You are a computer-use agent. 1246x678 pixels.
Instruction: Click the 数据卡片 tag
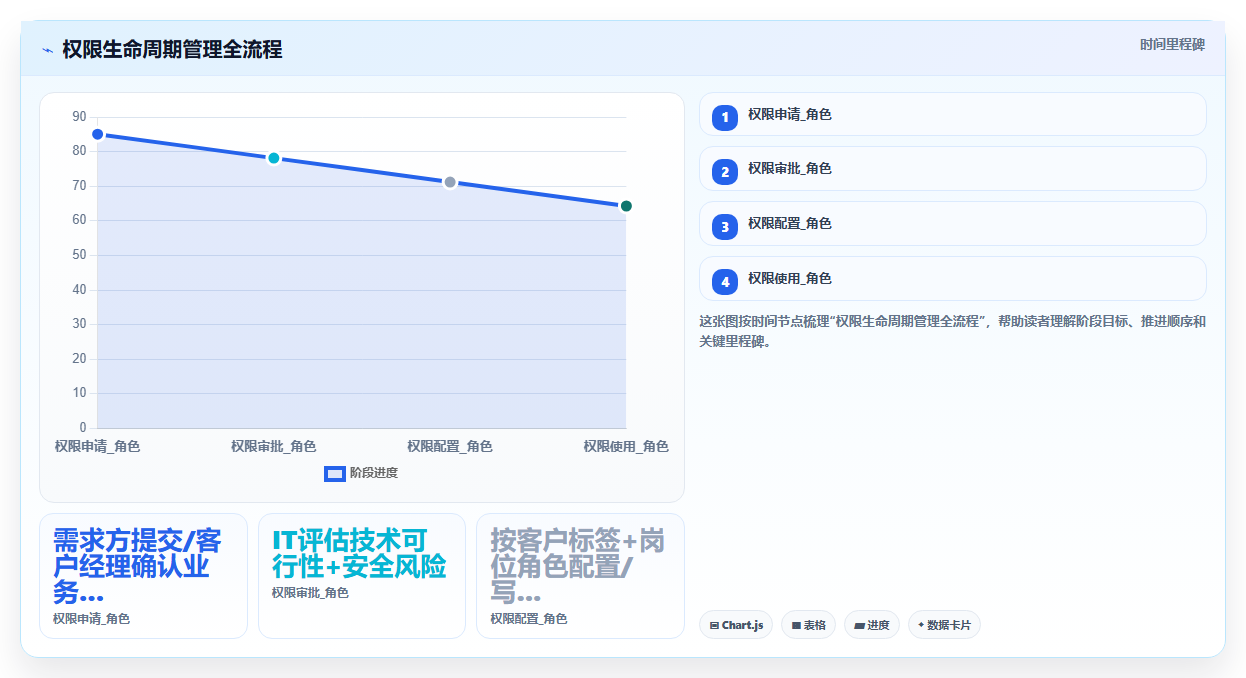(x=944, y=625)
